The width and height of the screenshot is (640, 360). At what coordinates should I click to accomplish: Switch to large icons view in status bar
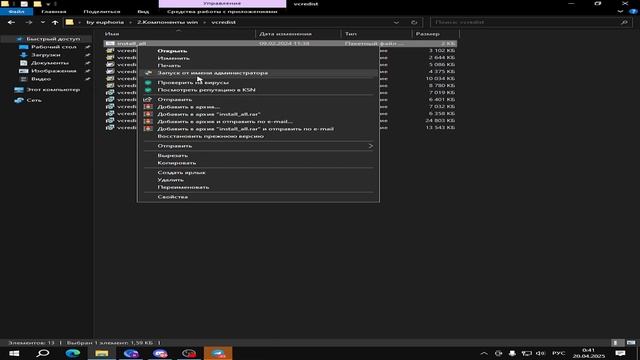coord(631,343)
